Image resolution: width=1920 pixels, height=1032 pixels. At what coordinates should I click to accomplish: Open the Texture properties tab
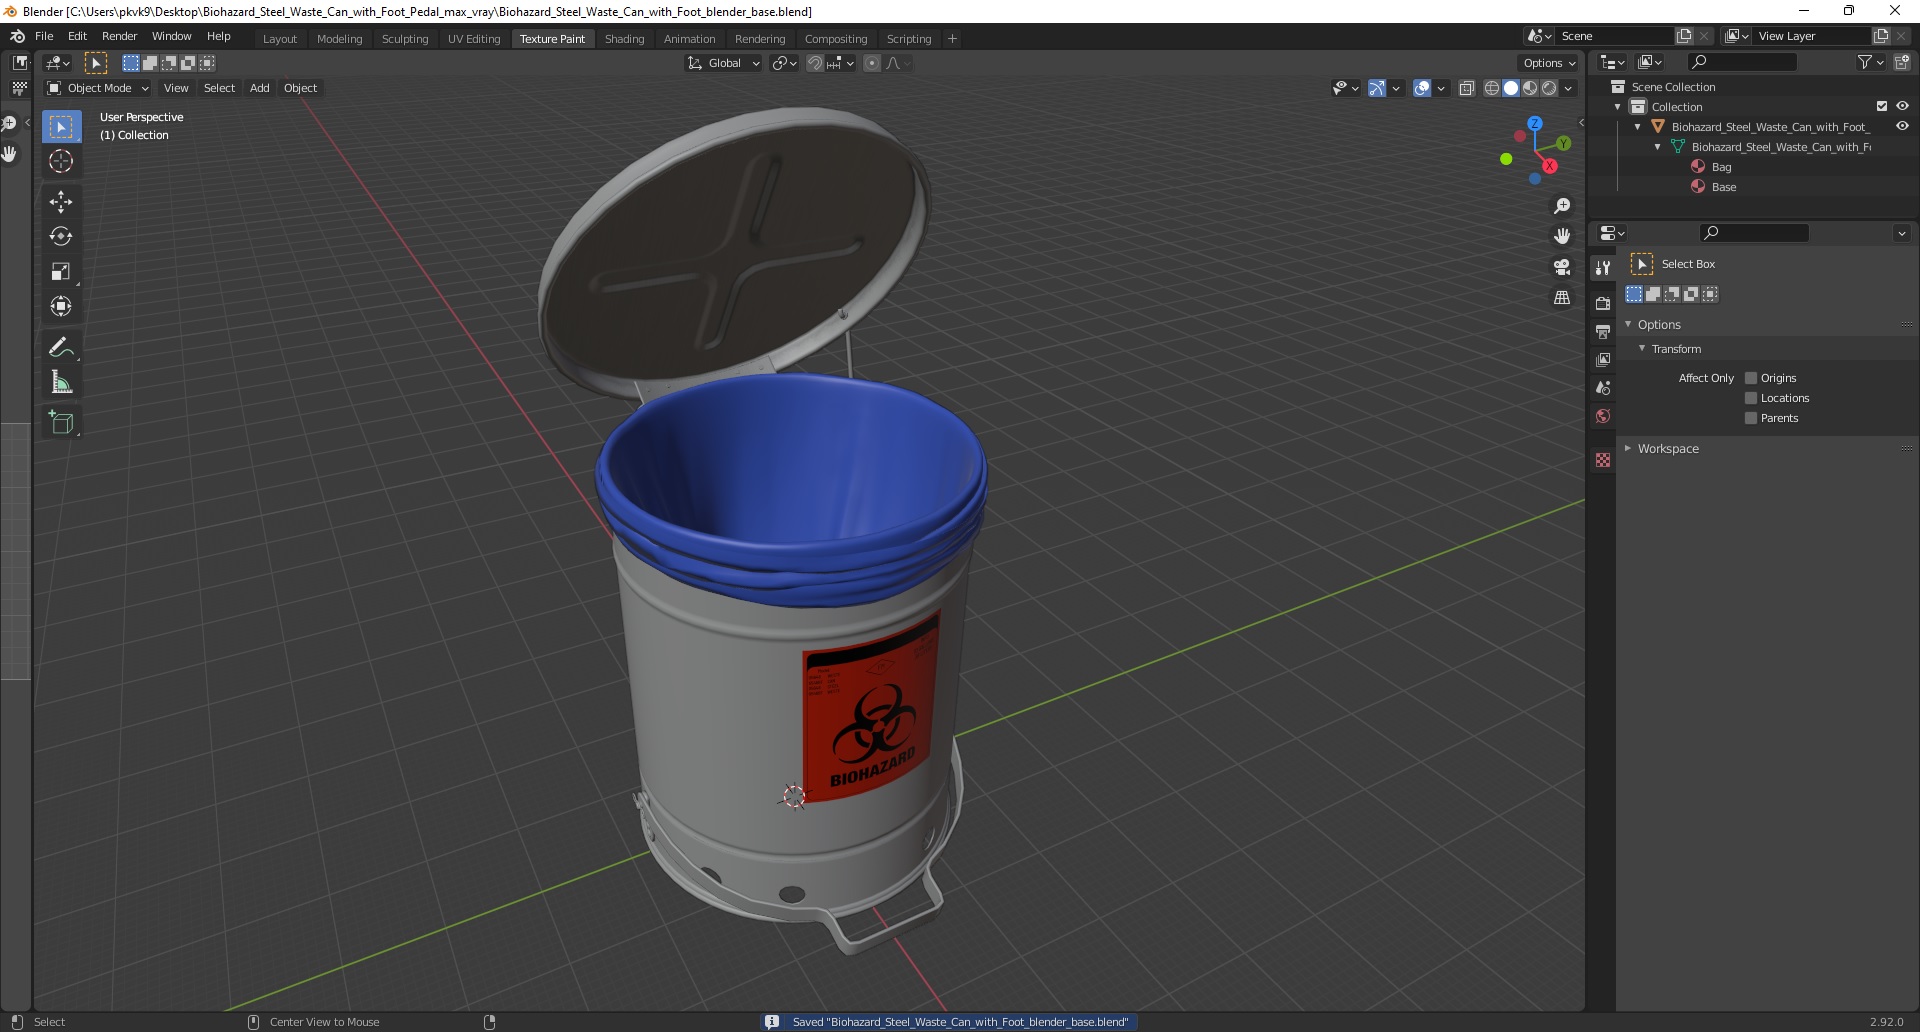point(1603,460)
